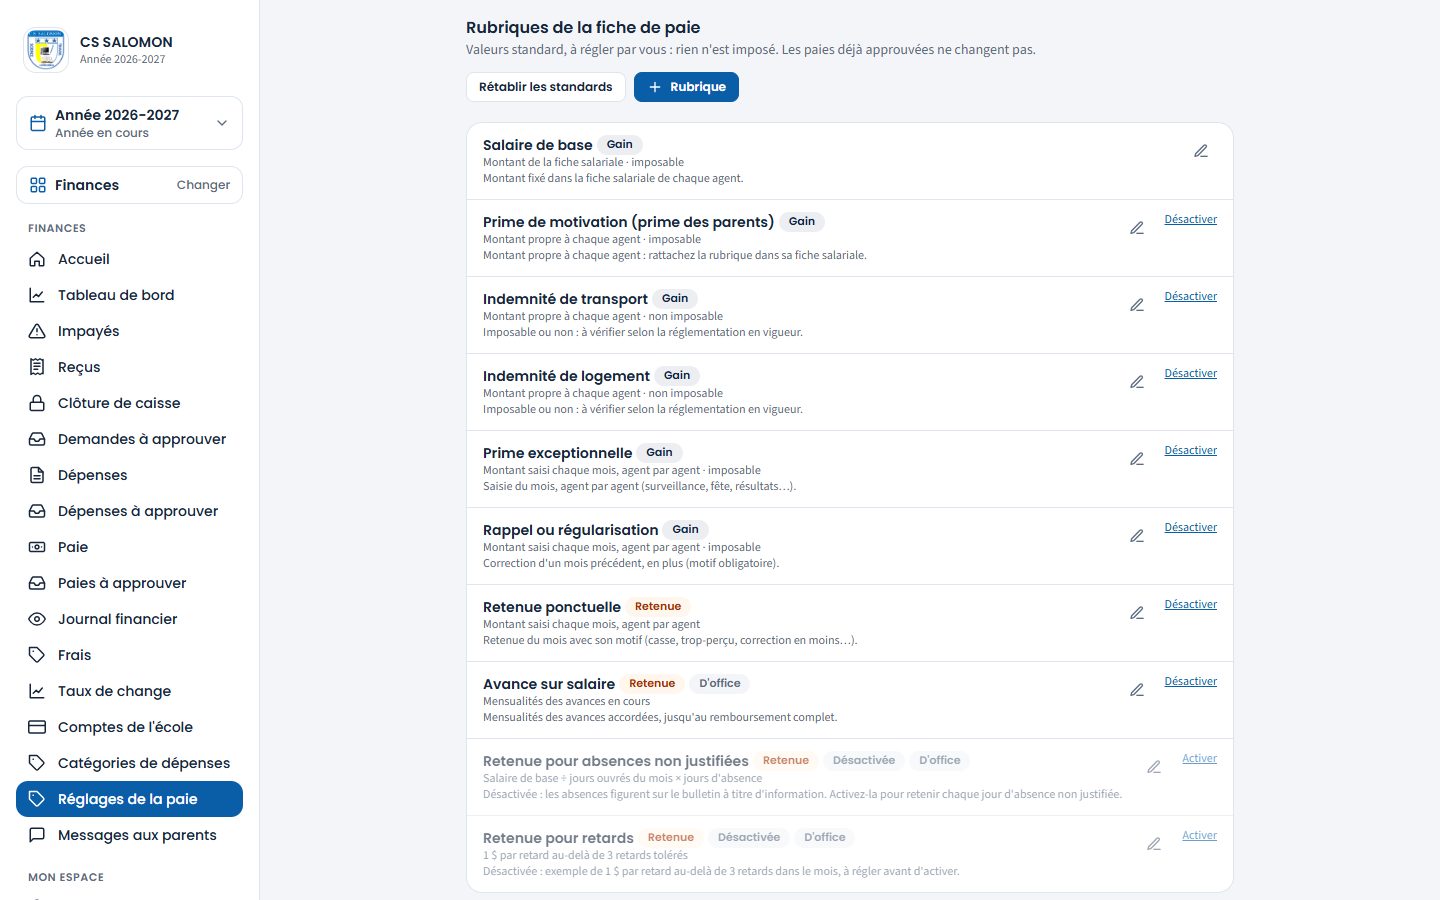Image resolution: width=1440 pixels, height=900 pixels.
Task: Click the CS SALOMON school logo
Action: [46, 50]
